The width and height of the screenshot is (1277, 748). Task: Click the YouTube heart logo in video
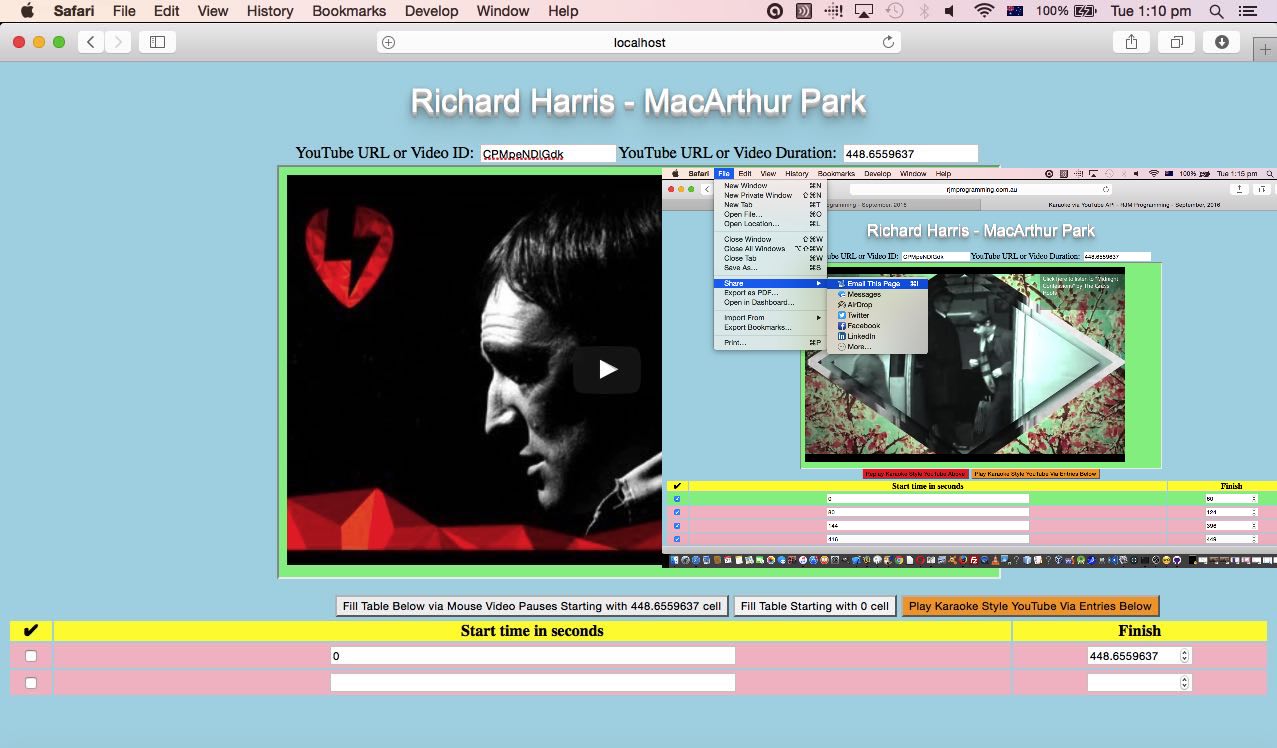pyautogui.click(x=347, y=258)
